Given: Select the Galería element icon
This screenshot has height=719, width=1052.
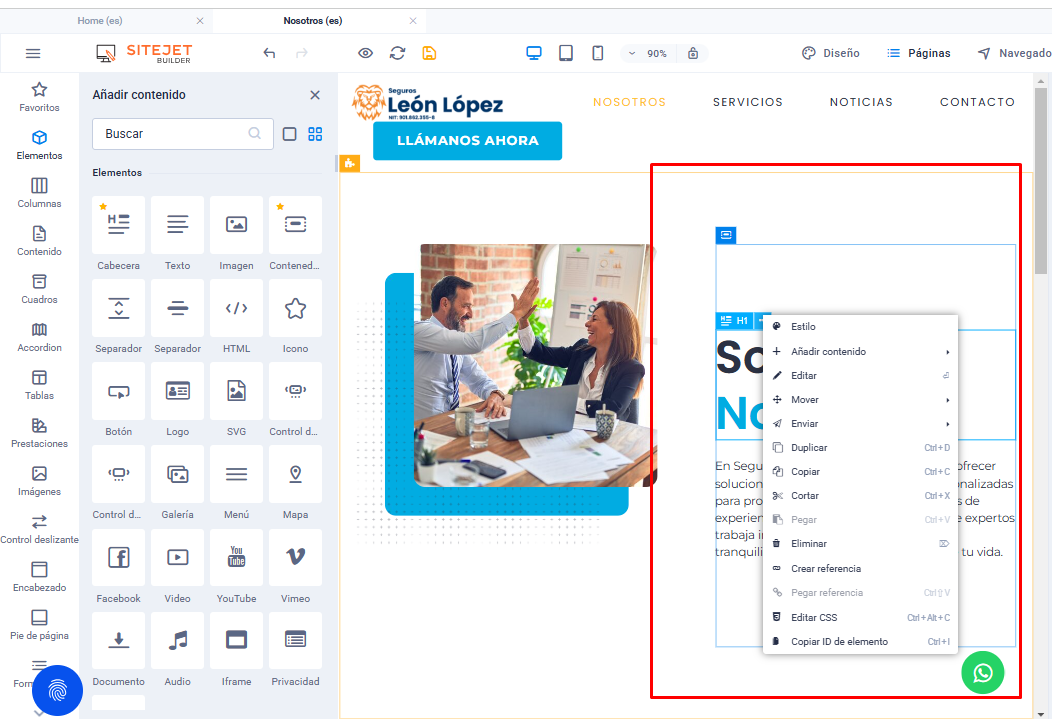Looking at the screenshot, I should pyautogui.click(x=177, y=474).
